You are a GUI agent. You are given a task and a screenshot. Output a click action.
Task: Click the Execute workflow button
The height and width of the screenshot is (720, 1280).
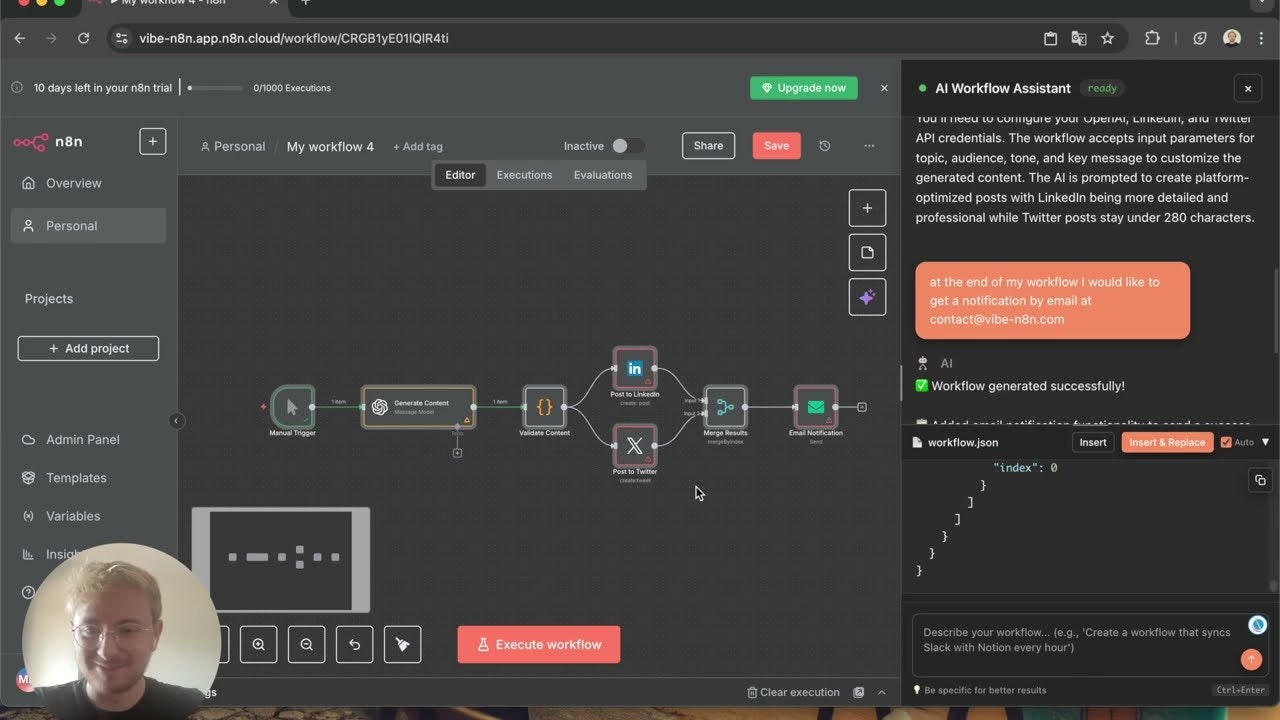(x=538, y=644)
